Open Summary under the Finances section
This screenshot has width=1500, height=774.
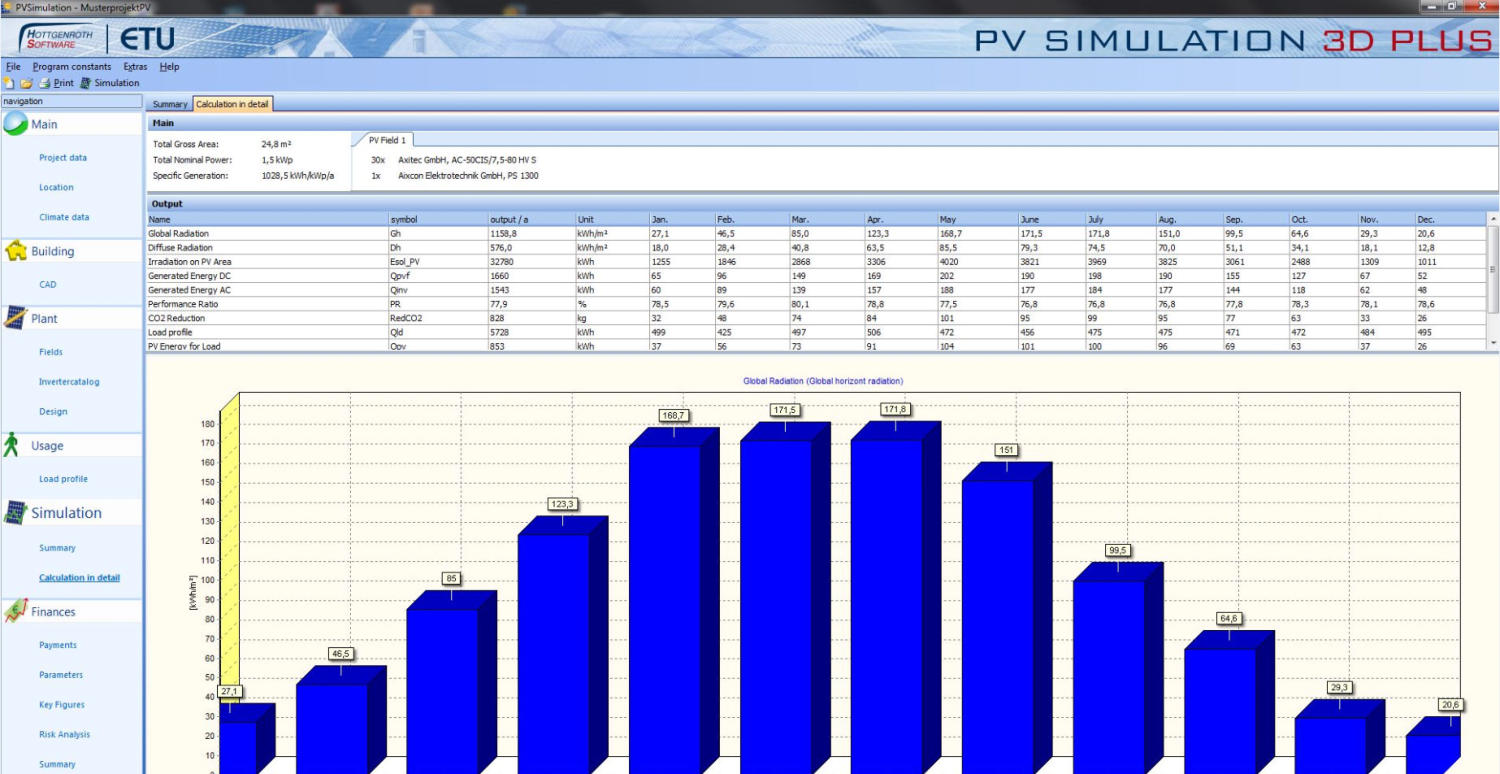click(57, 764)
